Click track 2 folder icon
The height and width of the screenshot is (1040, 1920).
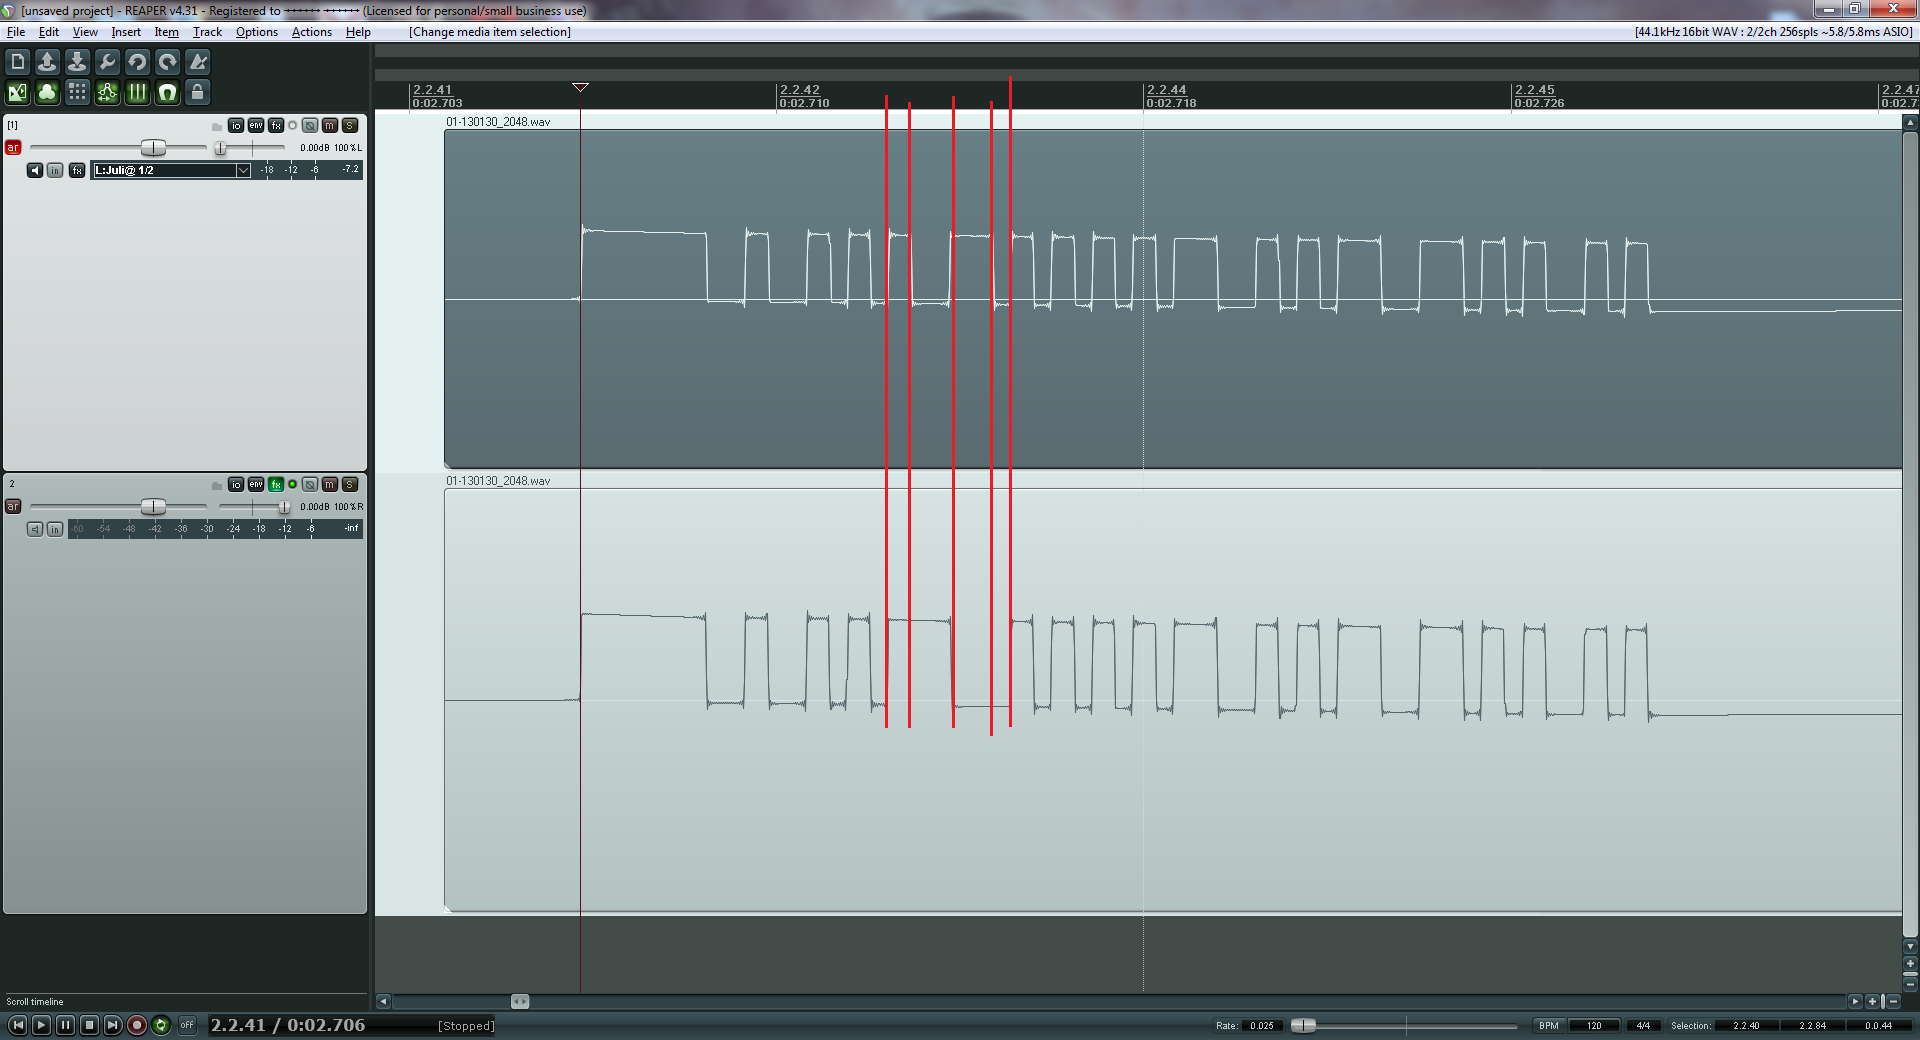pyautogui.click(x=217, y=486)
